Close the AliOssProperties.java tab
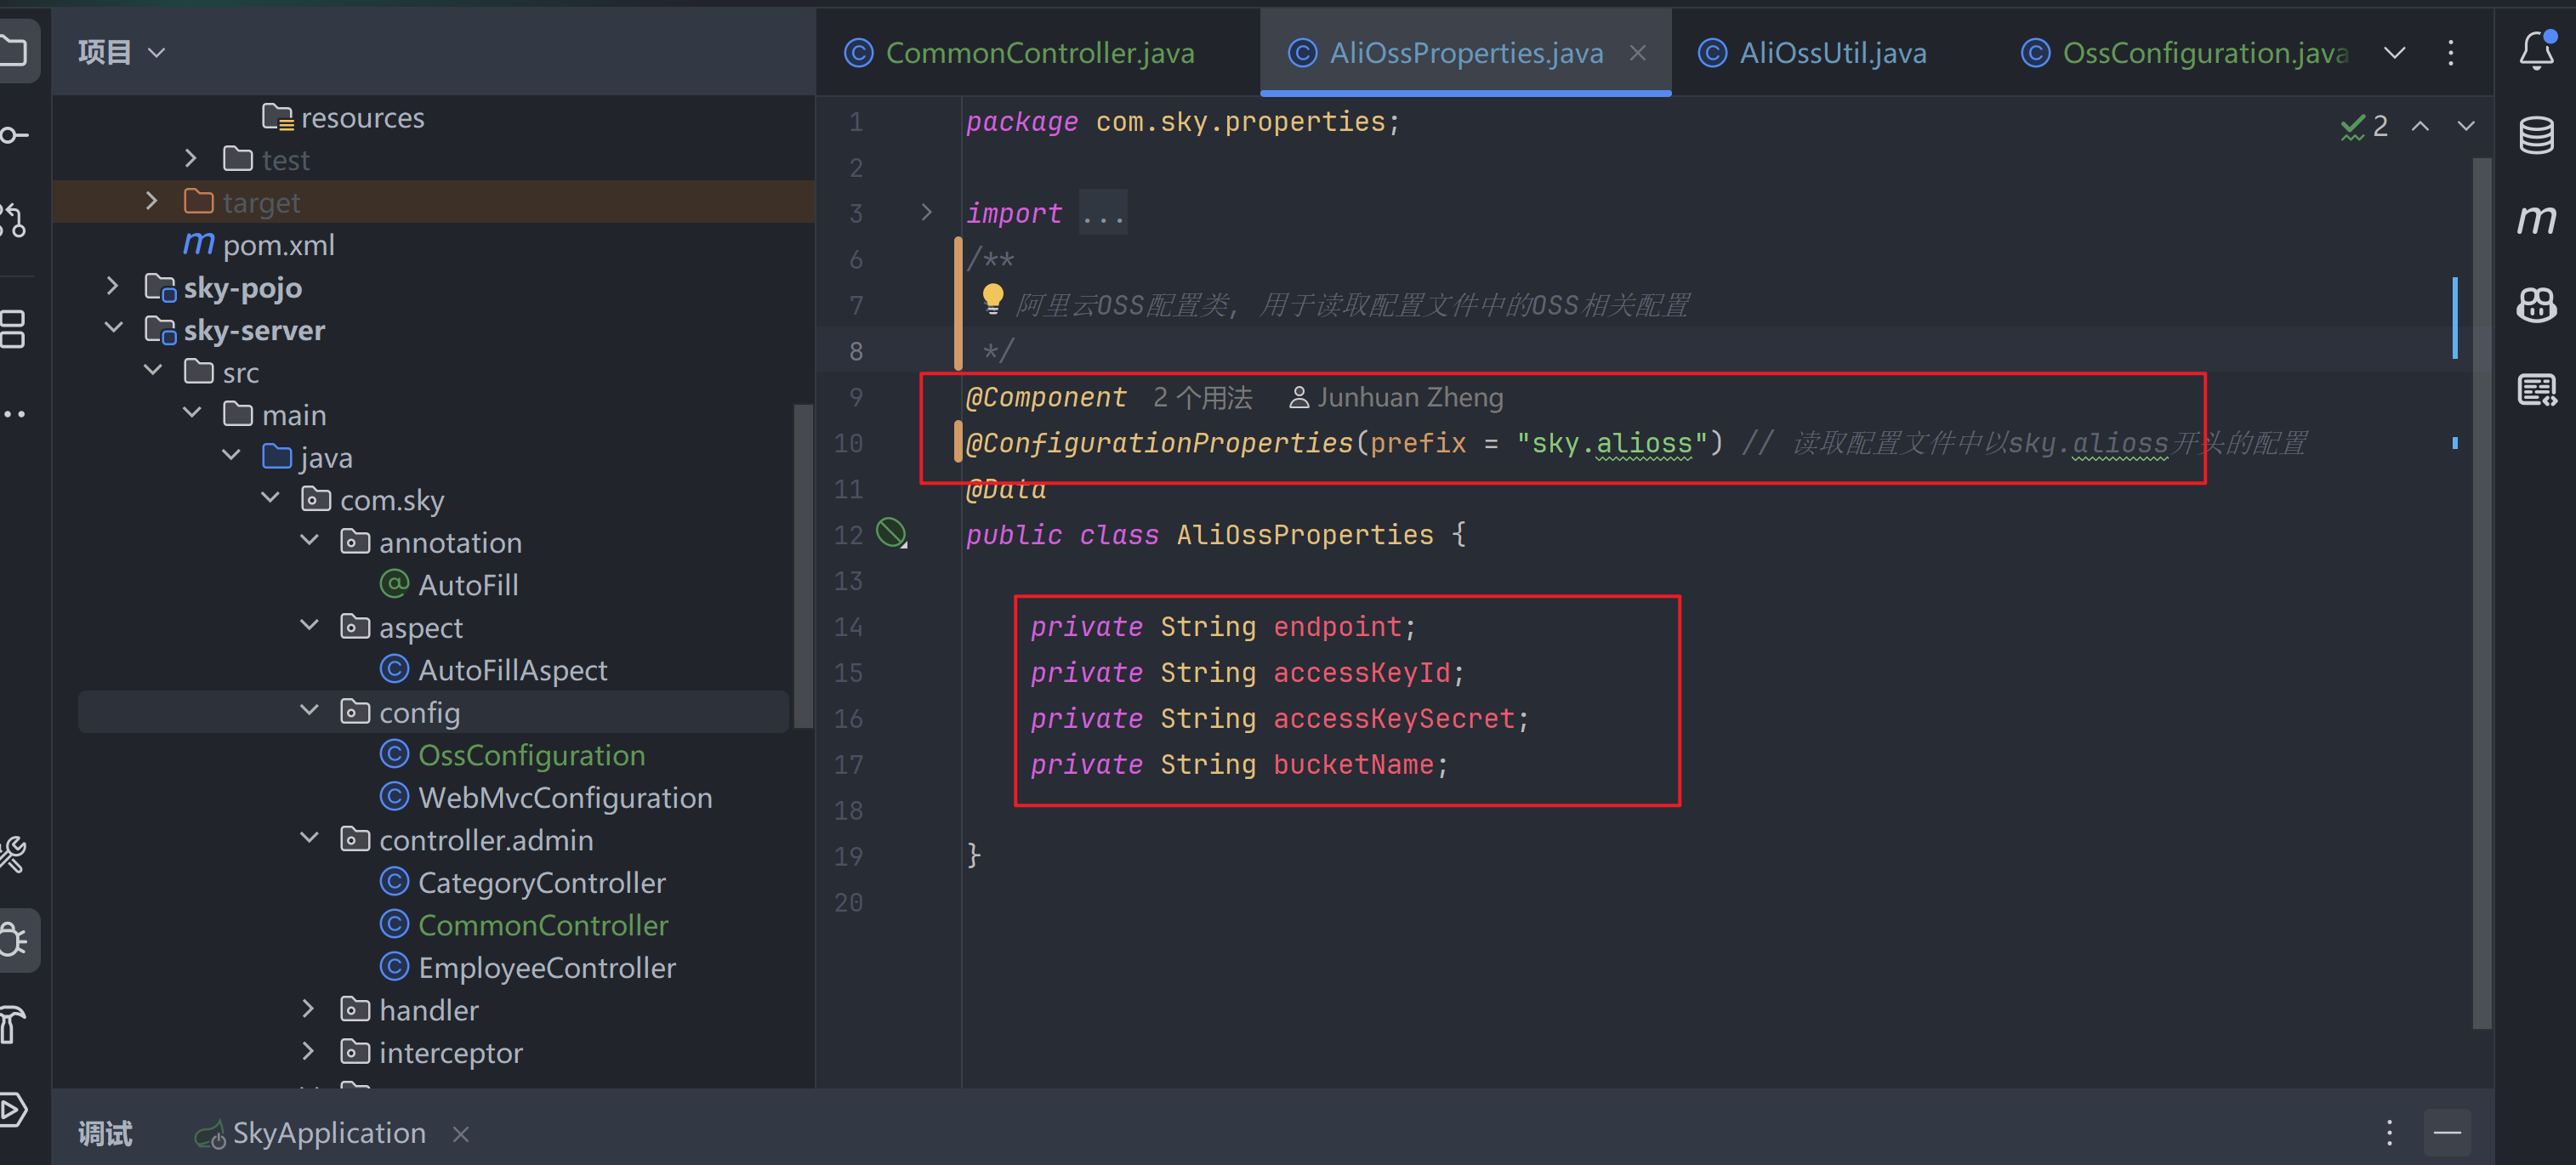This screenshot has width=2576, height=1165. [x=1637, y=52]
